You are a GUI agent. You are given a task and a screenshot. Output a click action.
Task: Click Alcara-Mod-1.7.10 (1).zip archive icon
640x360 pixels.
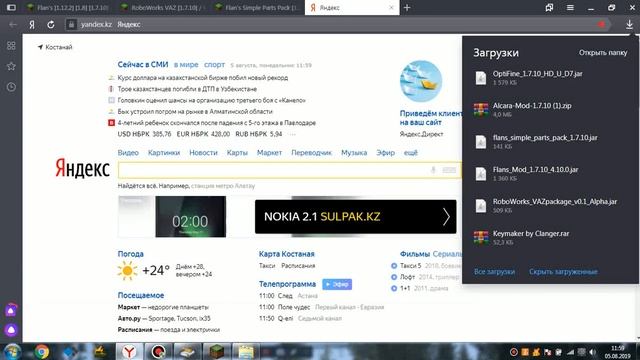click(x=481, y=109)
